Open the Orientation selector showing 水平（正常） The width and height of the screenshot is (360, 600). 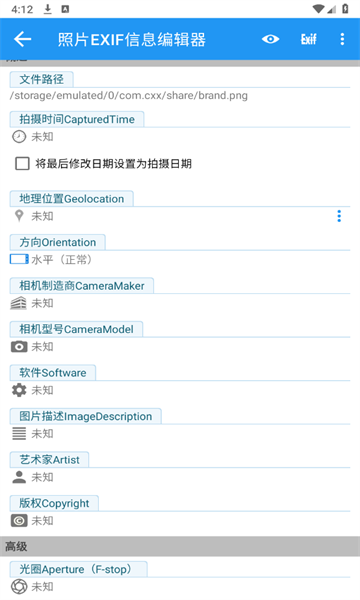[51, 260]
